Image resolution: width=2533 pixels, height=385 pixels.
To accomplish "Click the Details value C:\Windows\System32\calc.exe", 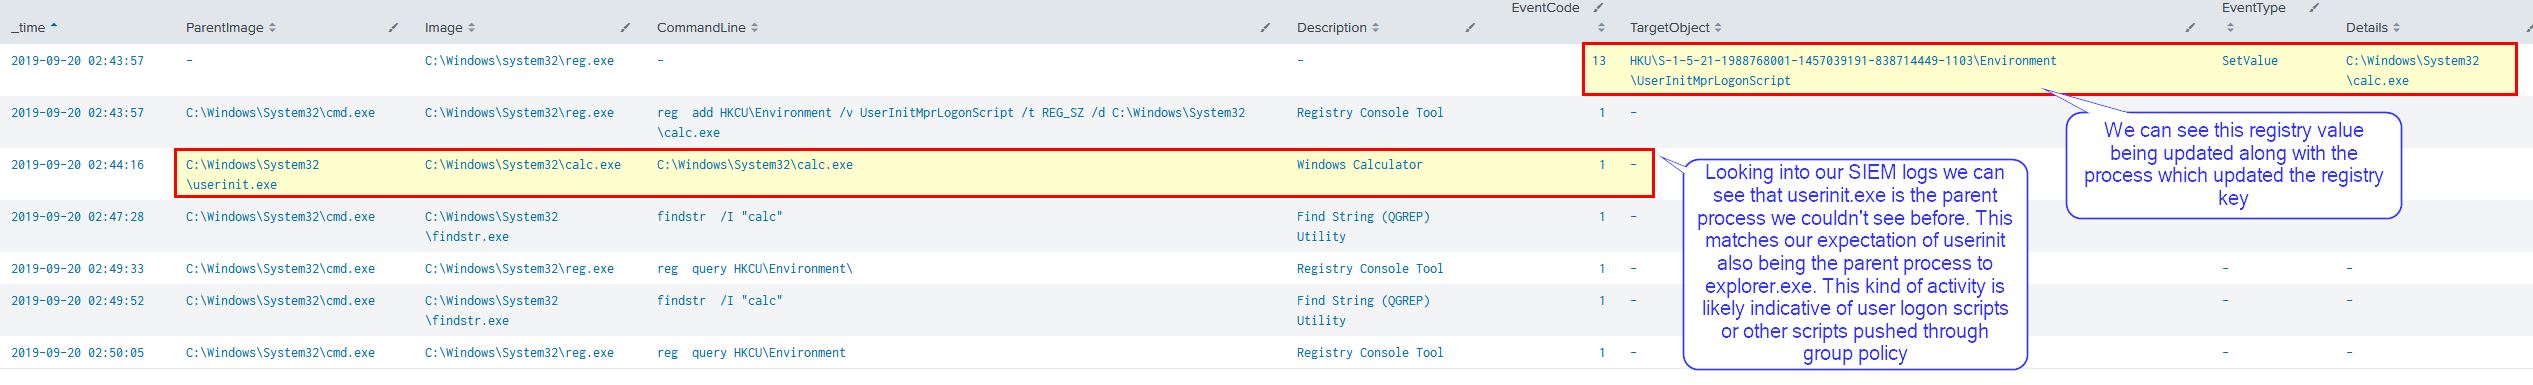I will click(x=2412, y=71).
